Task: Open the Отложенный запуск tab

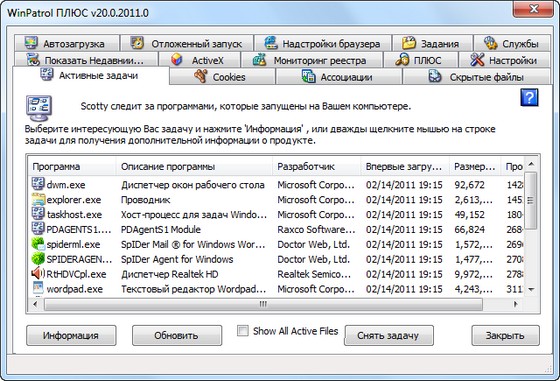Action: [x=187, y=44]
